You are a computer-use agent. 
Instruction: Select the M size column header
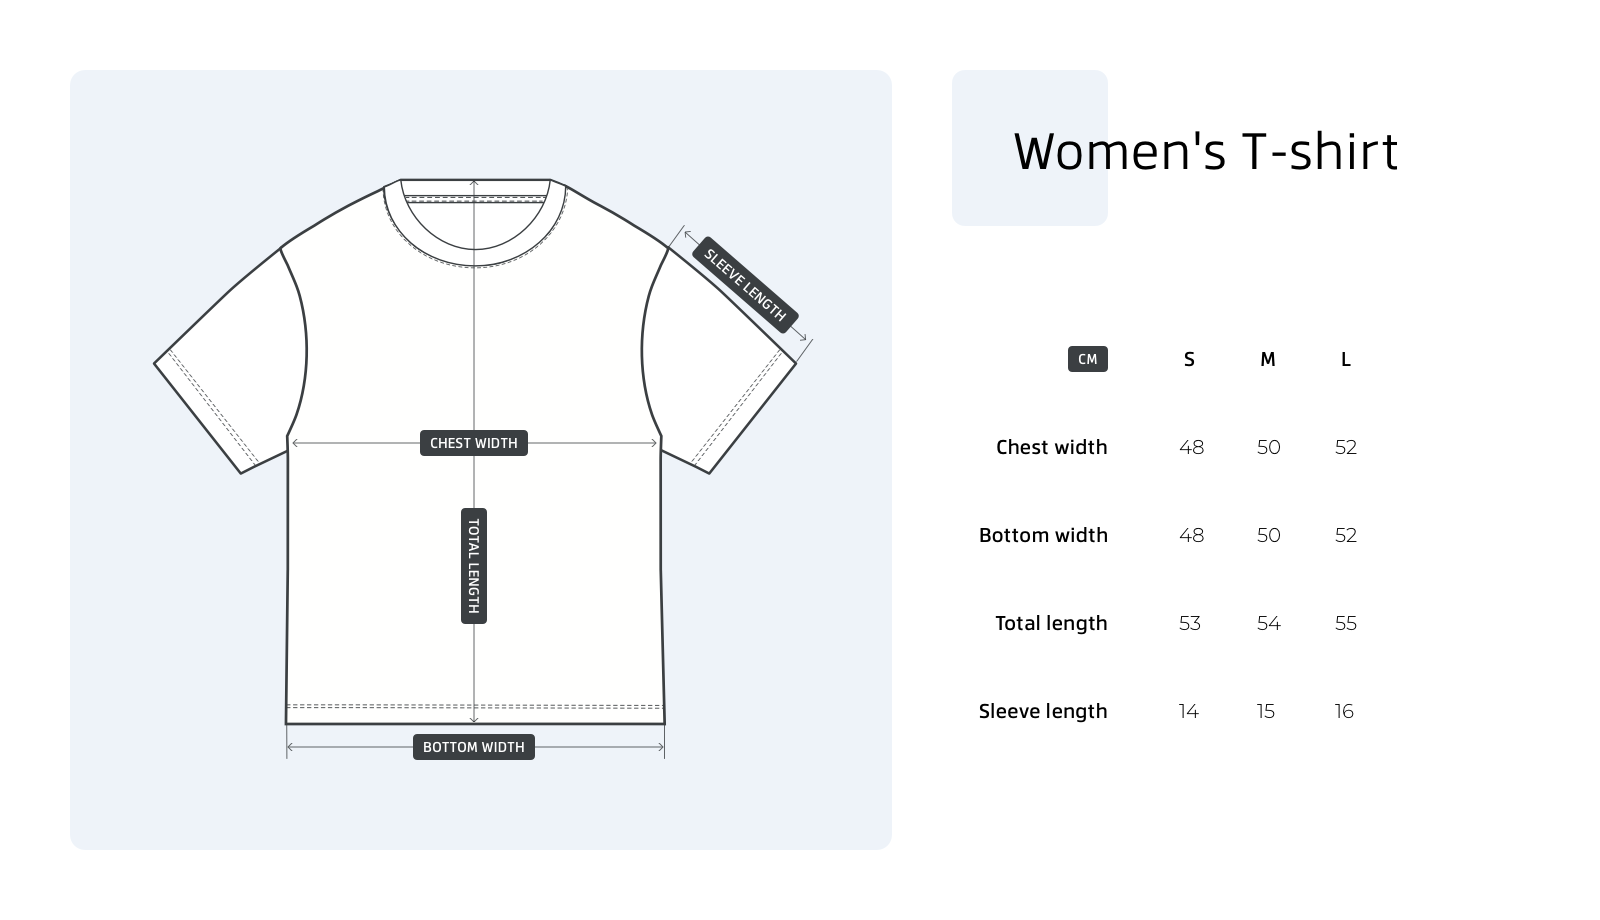point(1267,359)
